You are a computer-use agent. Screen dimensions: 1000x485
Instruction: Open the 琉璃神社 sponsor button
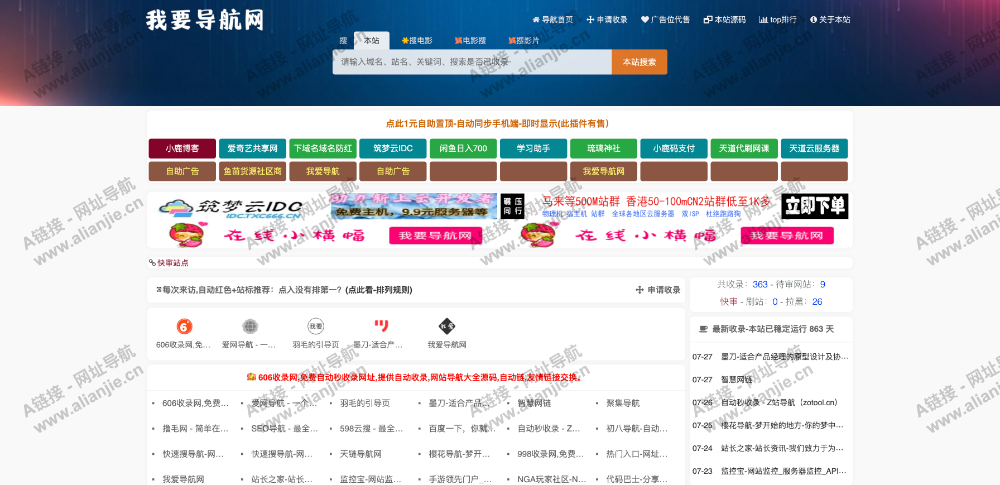[603, 149]
